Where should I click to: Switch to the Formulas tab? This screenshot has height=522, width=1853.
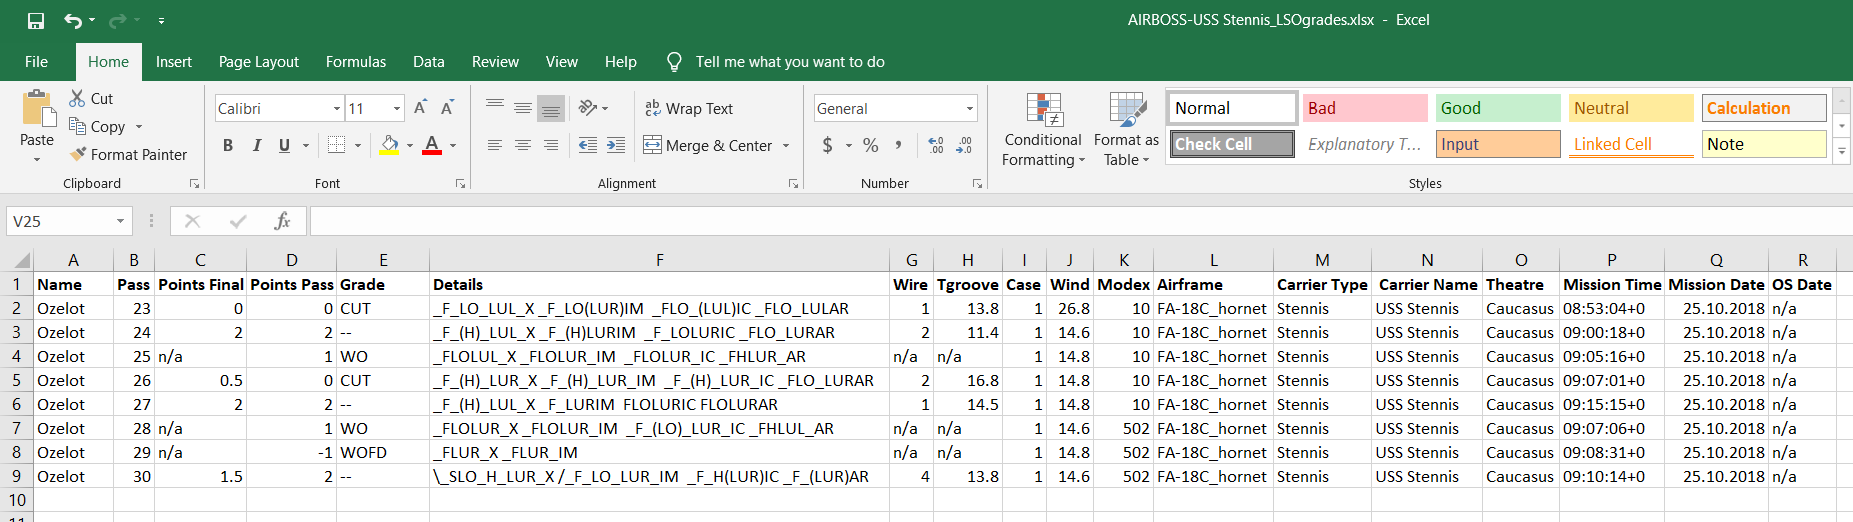(355, 62)
